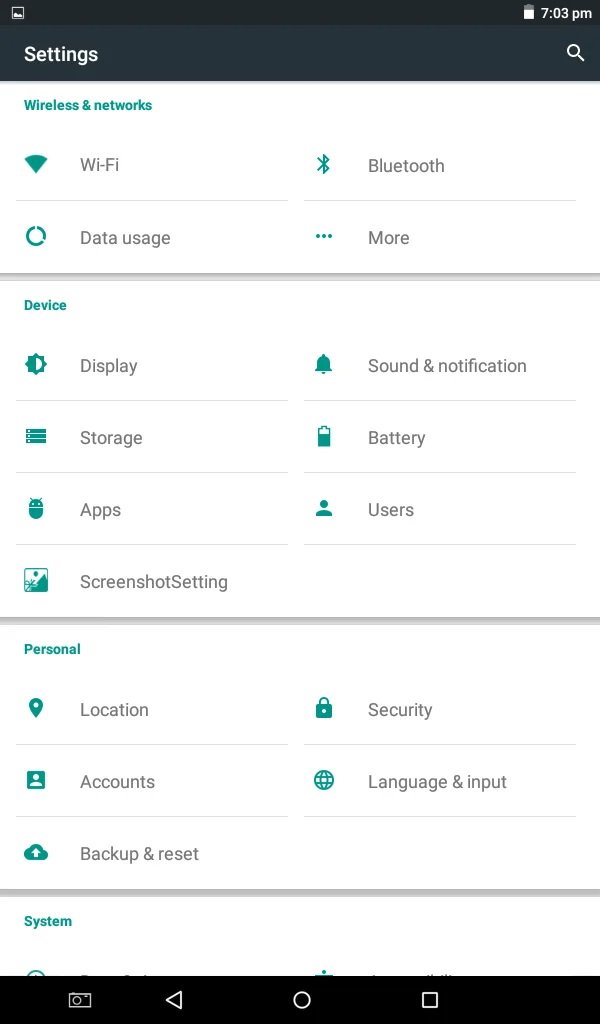The height and width of the screenshot is (1024, 600).
Task: Open the Data usage circle icon
Action: click(36, 236)
